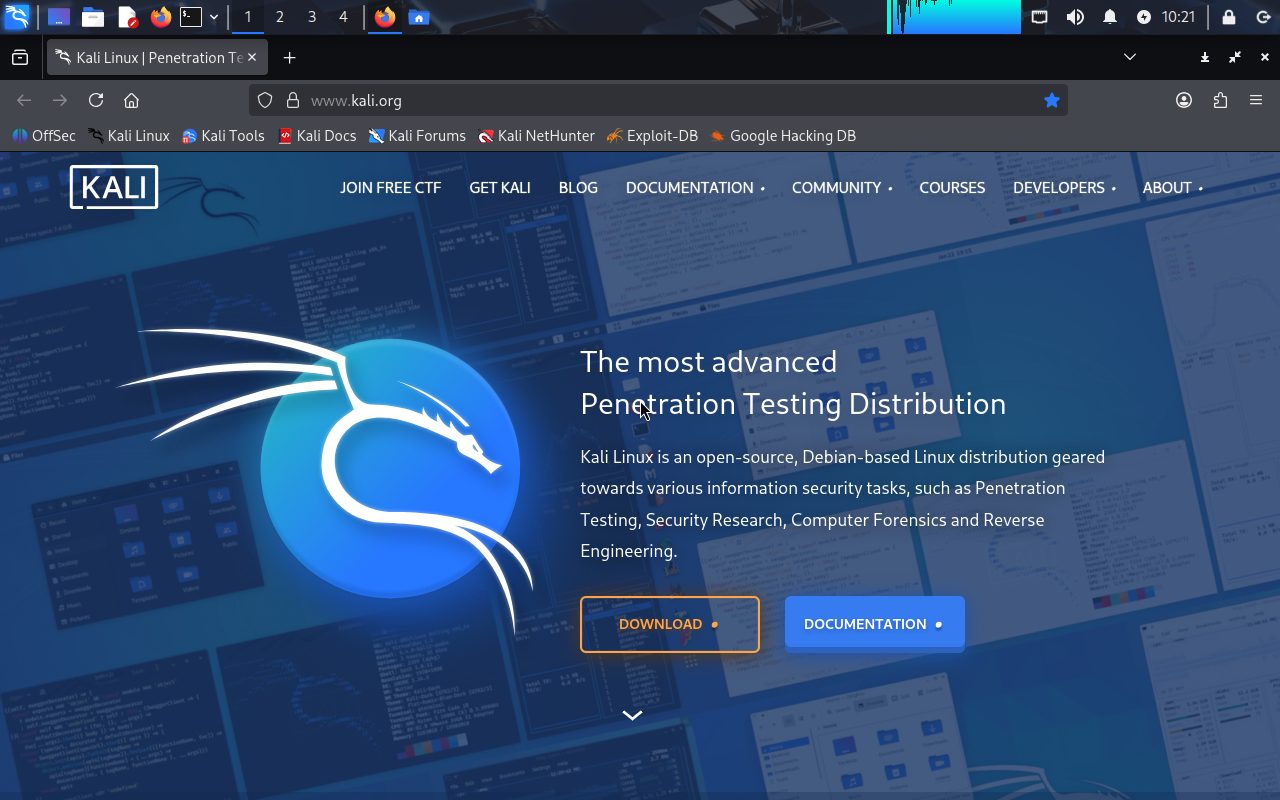Go to the browser Home page icon

point(131,100)
